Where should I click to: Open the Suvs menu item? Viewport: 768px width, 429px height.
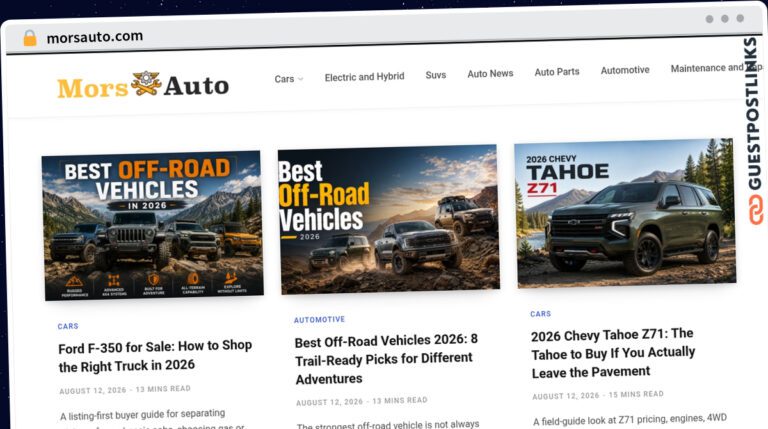435,75
